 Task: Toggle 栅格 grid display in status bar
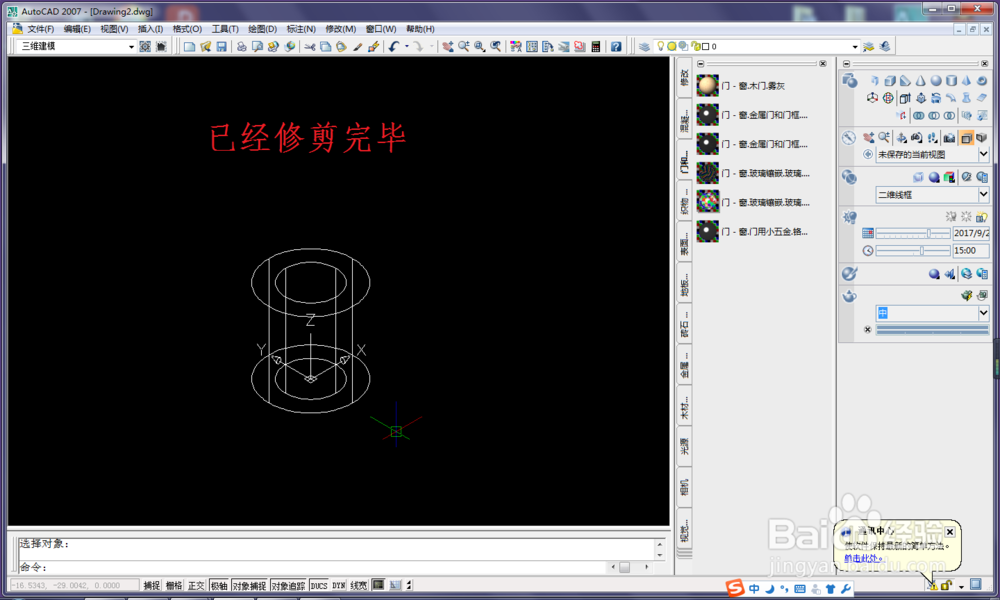174,585
